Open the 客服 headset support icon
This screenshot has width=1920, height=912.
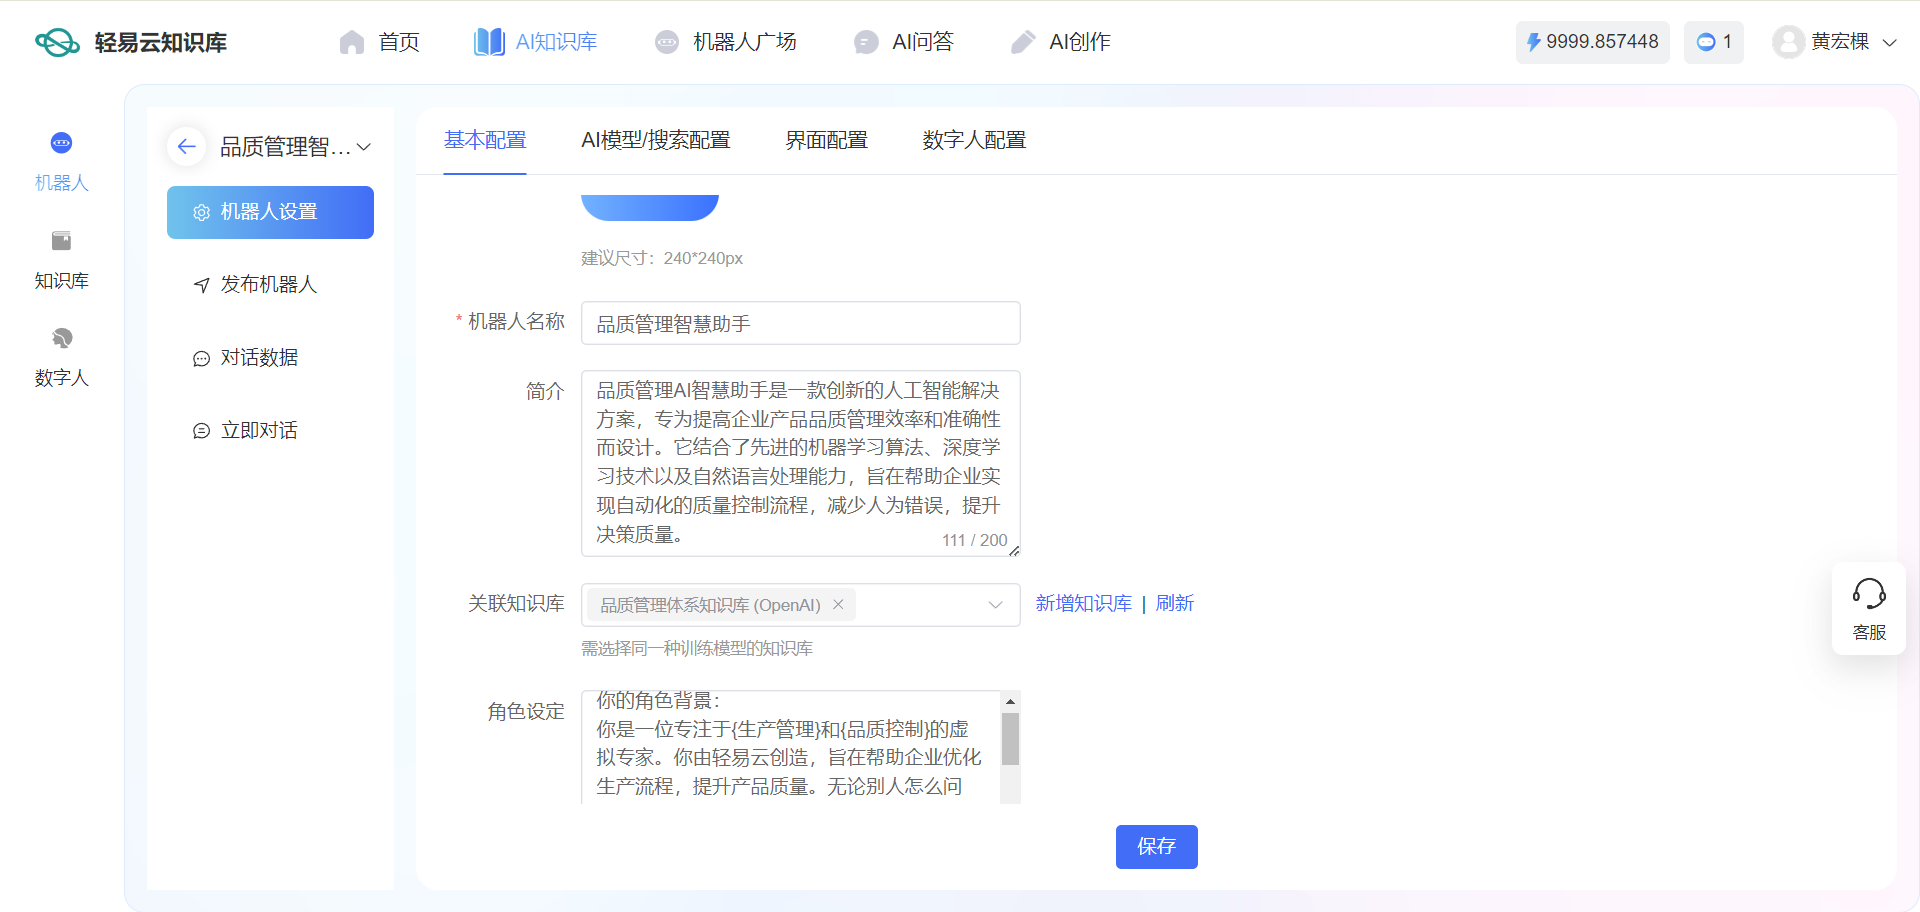(1869, 594)
